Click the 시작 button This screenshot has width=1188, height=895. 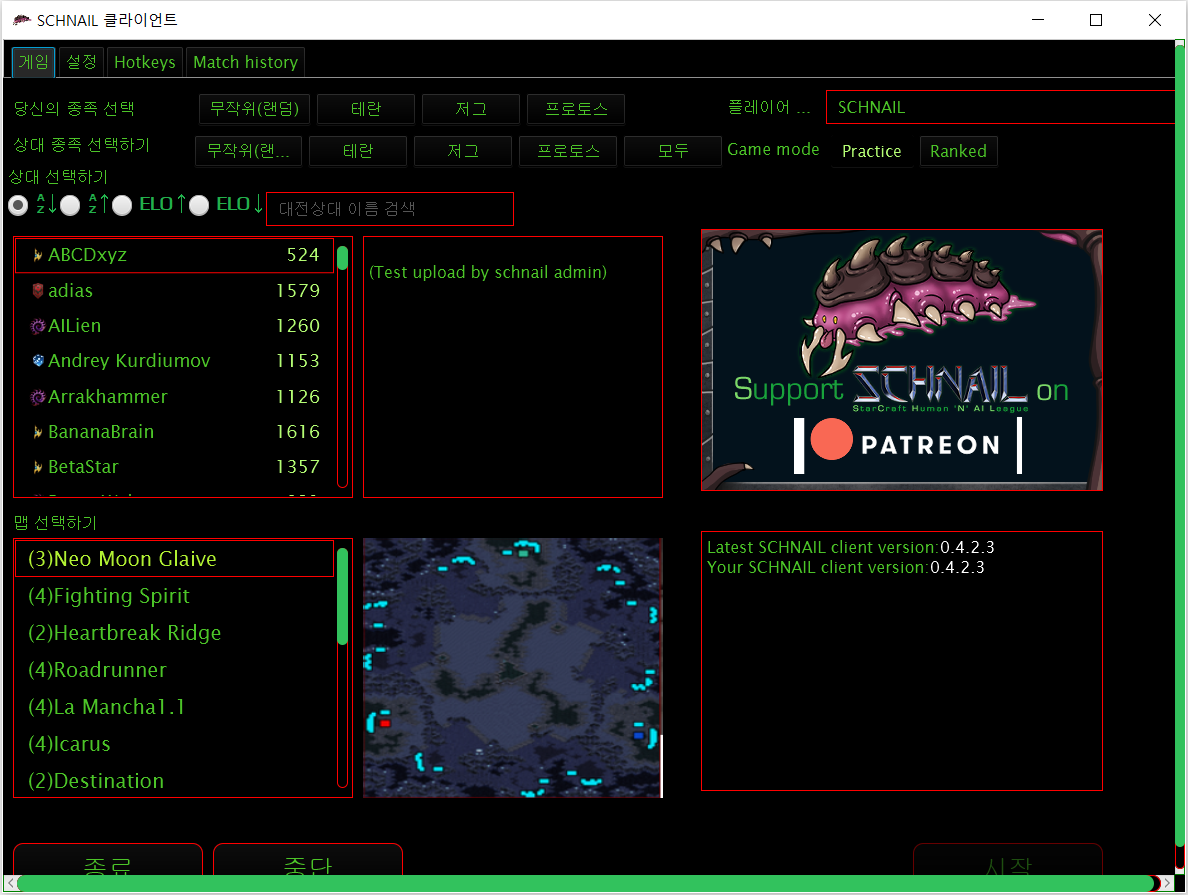click(x=1008, y=859)
